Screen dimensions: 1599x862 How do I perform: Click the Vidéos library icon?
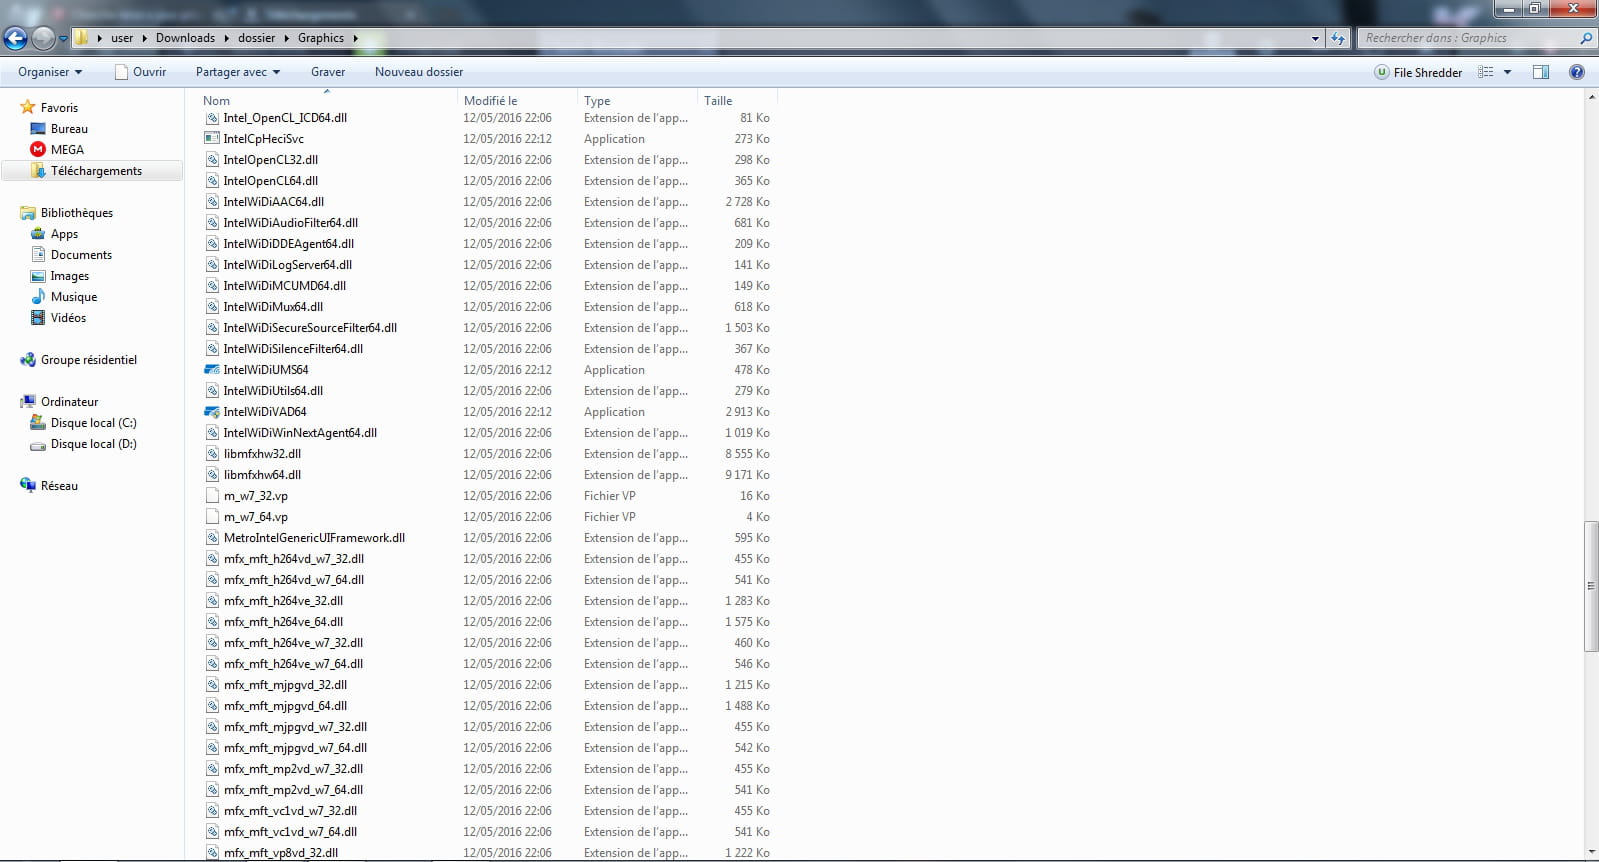(38, 317)
